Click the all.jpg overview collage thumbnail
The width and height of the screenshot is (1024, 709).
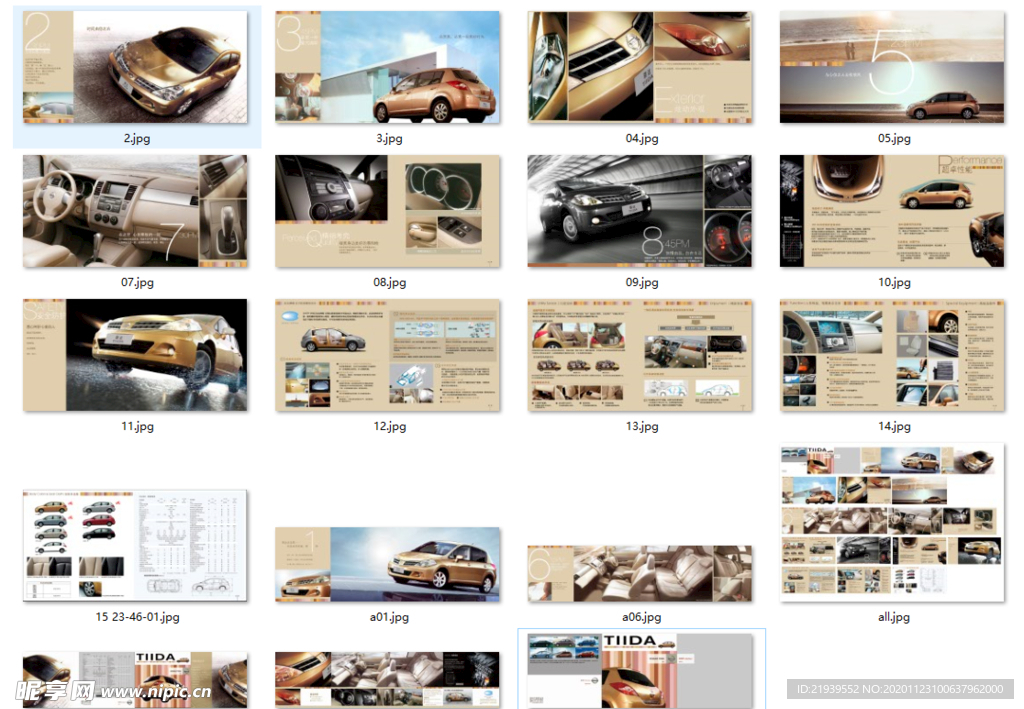click(x=892, y=523)
